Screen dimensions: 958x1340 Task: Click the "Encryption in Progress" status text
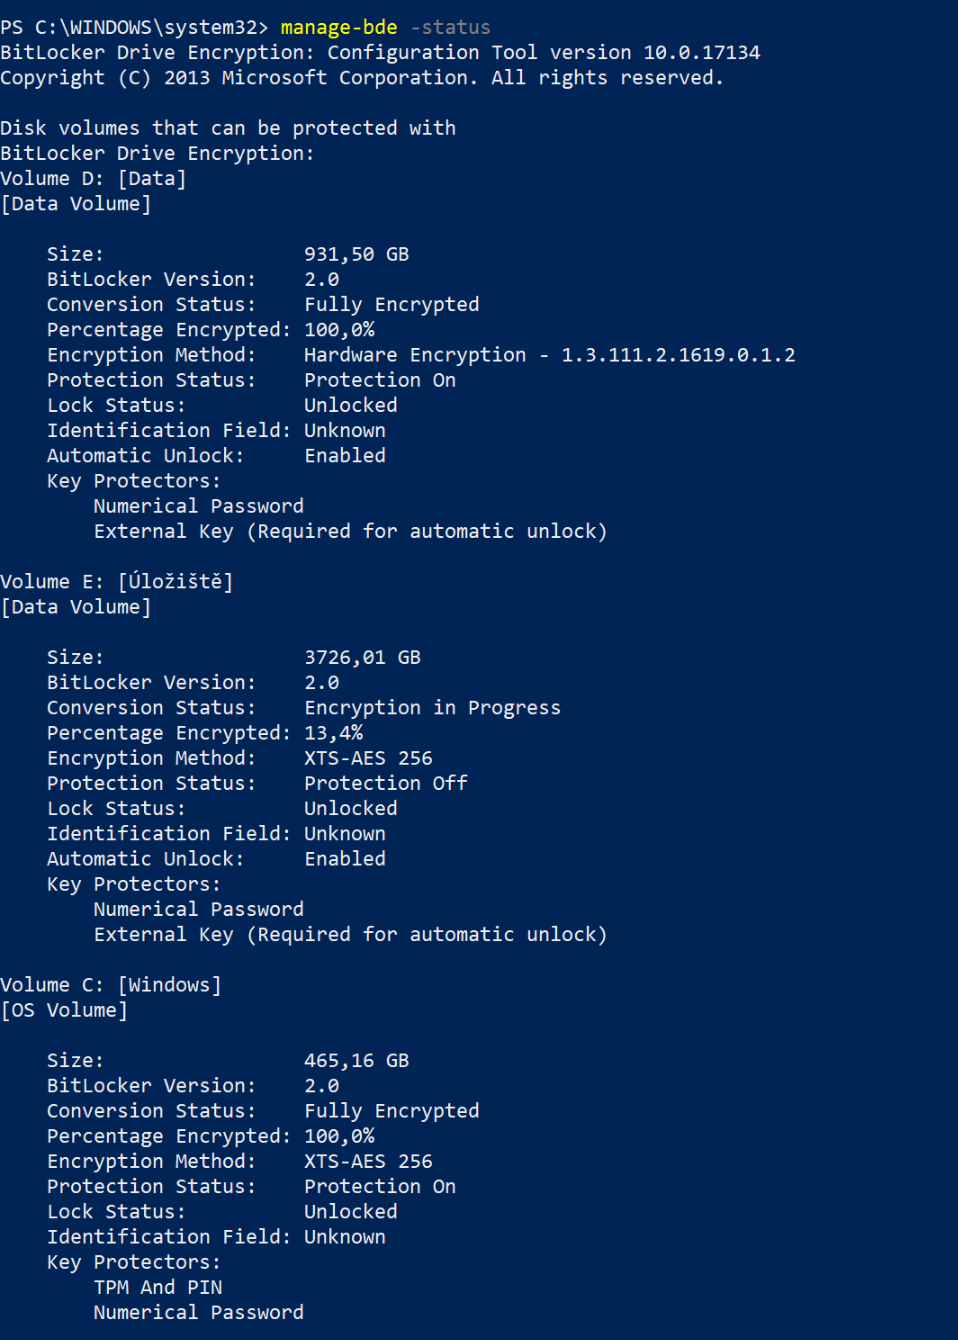coord(432,707)
